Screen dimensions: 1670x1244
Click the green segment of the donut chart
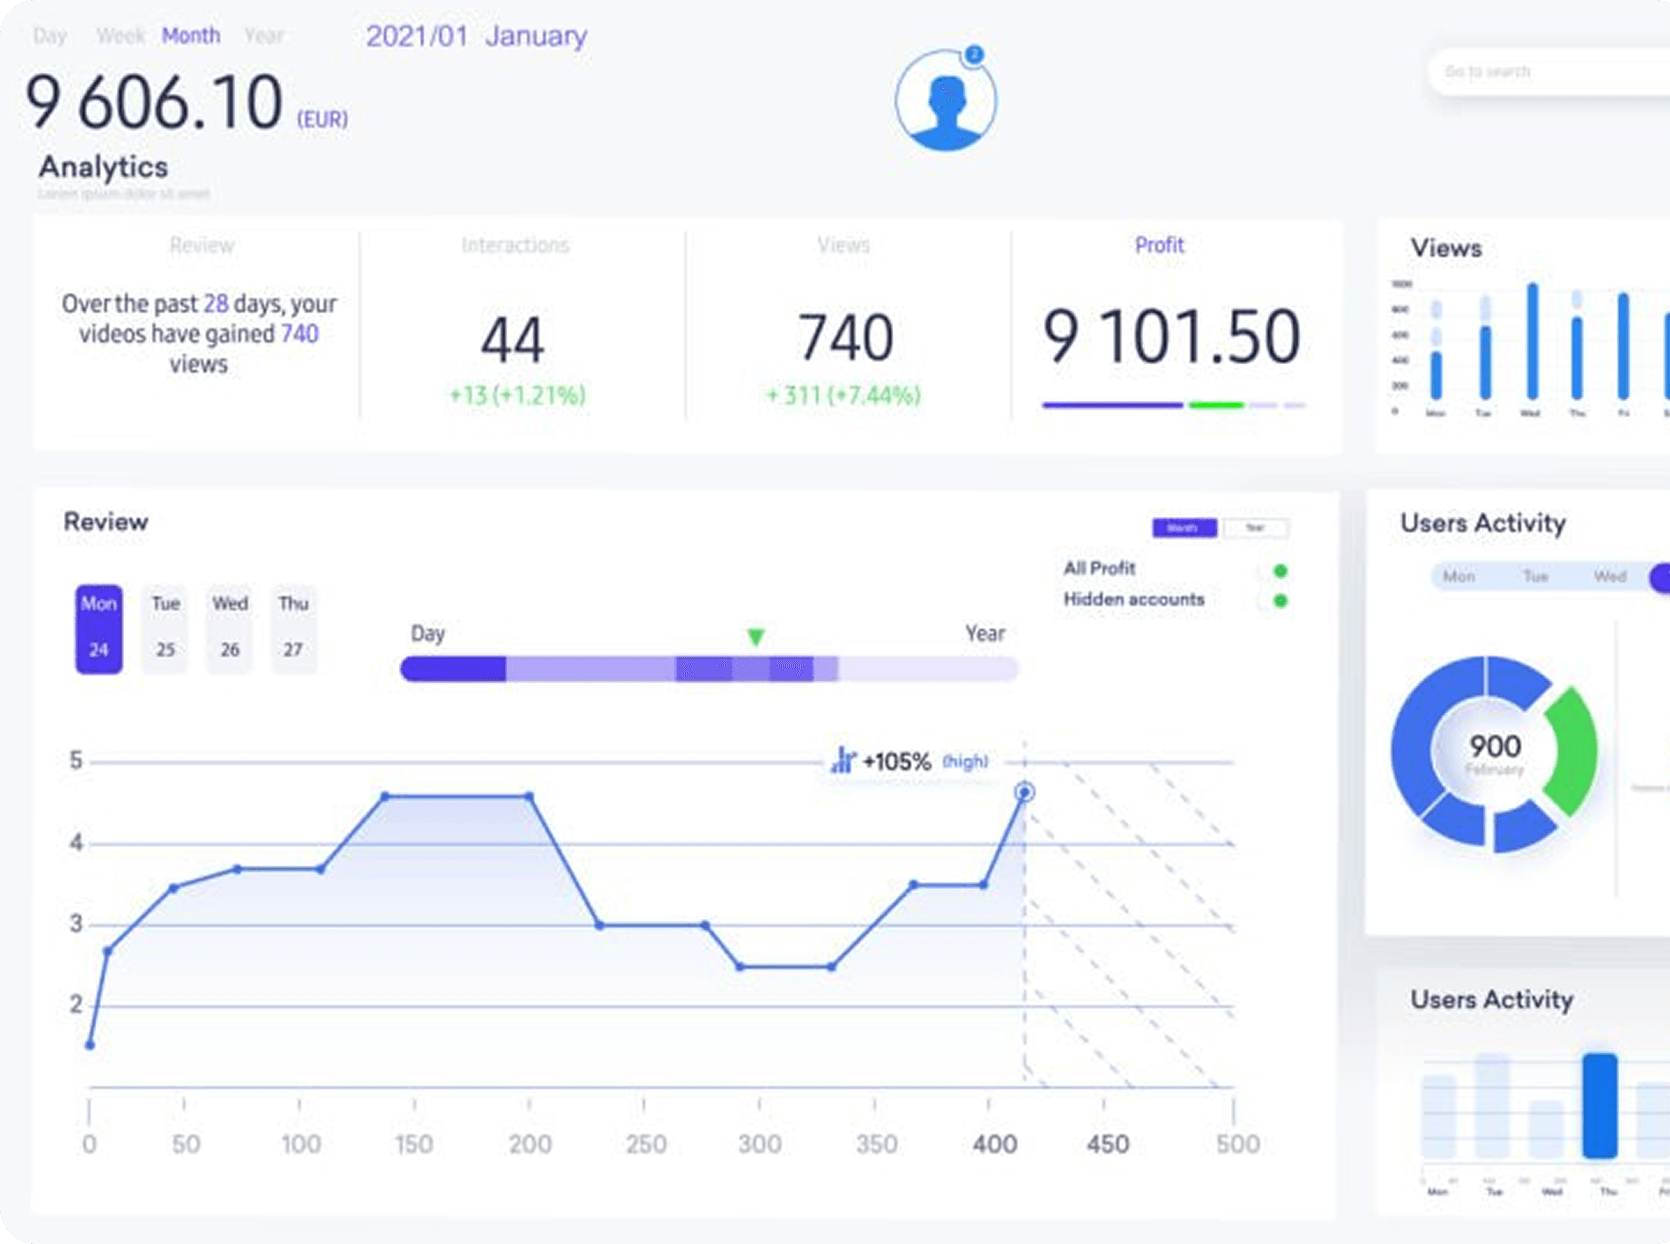1574,750
